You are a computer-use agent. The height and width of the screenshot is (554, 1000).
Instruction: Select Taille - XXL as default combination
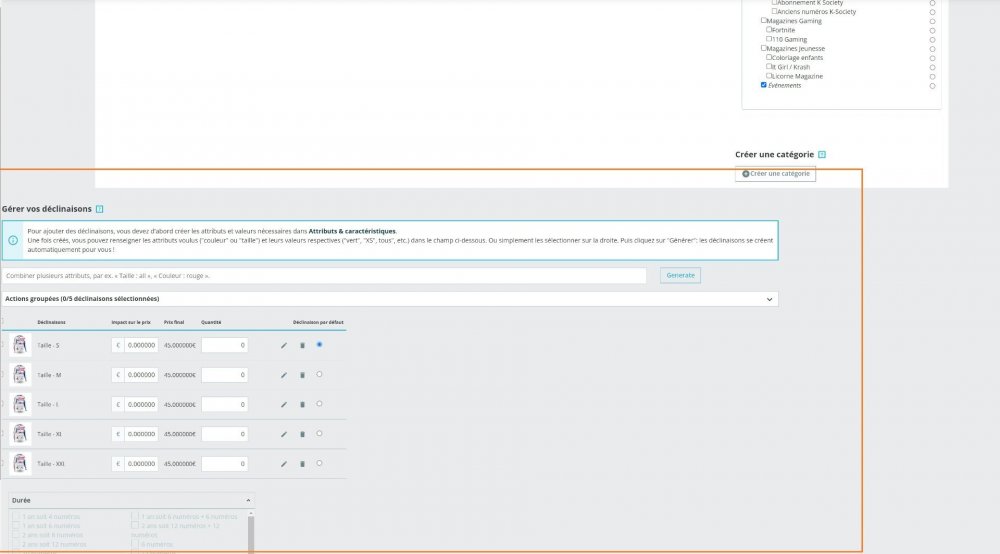coord(320,463)
